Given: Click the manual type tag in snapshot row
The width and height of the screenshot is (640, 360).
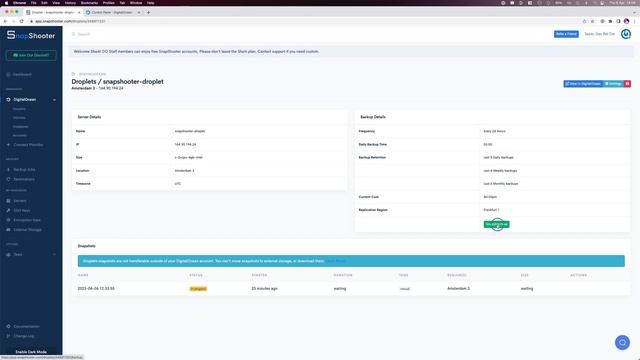Looking at the screenshot, I should [404, 289].
